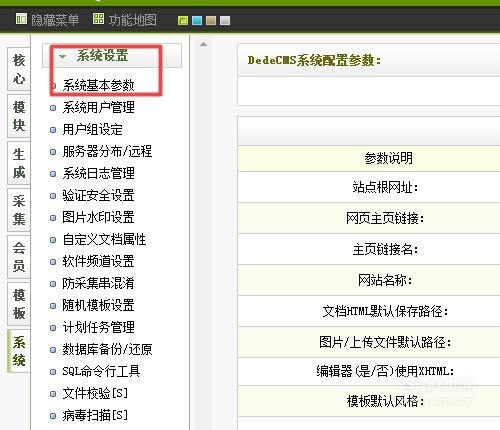Switch to the 采集 side tab
Image resolution: width=500 pixels, height=430 pixels.
tap(19, 210)
